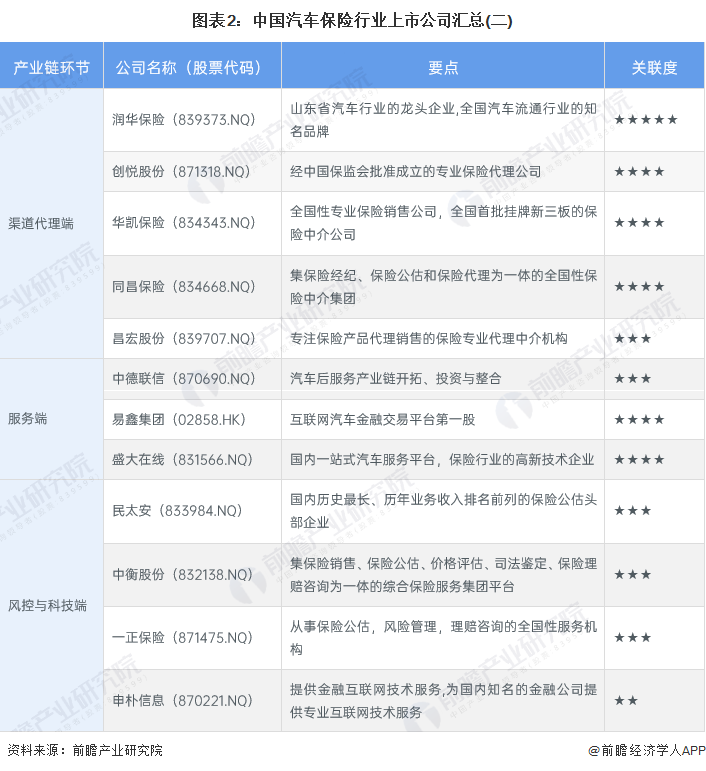Image resolution: width=706 pixels, height=771 pixels.
Task: Click the star rating for 民太安
Action: 632,511
